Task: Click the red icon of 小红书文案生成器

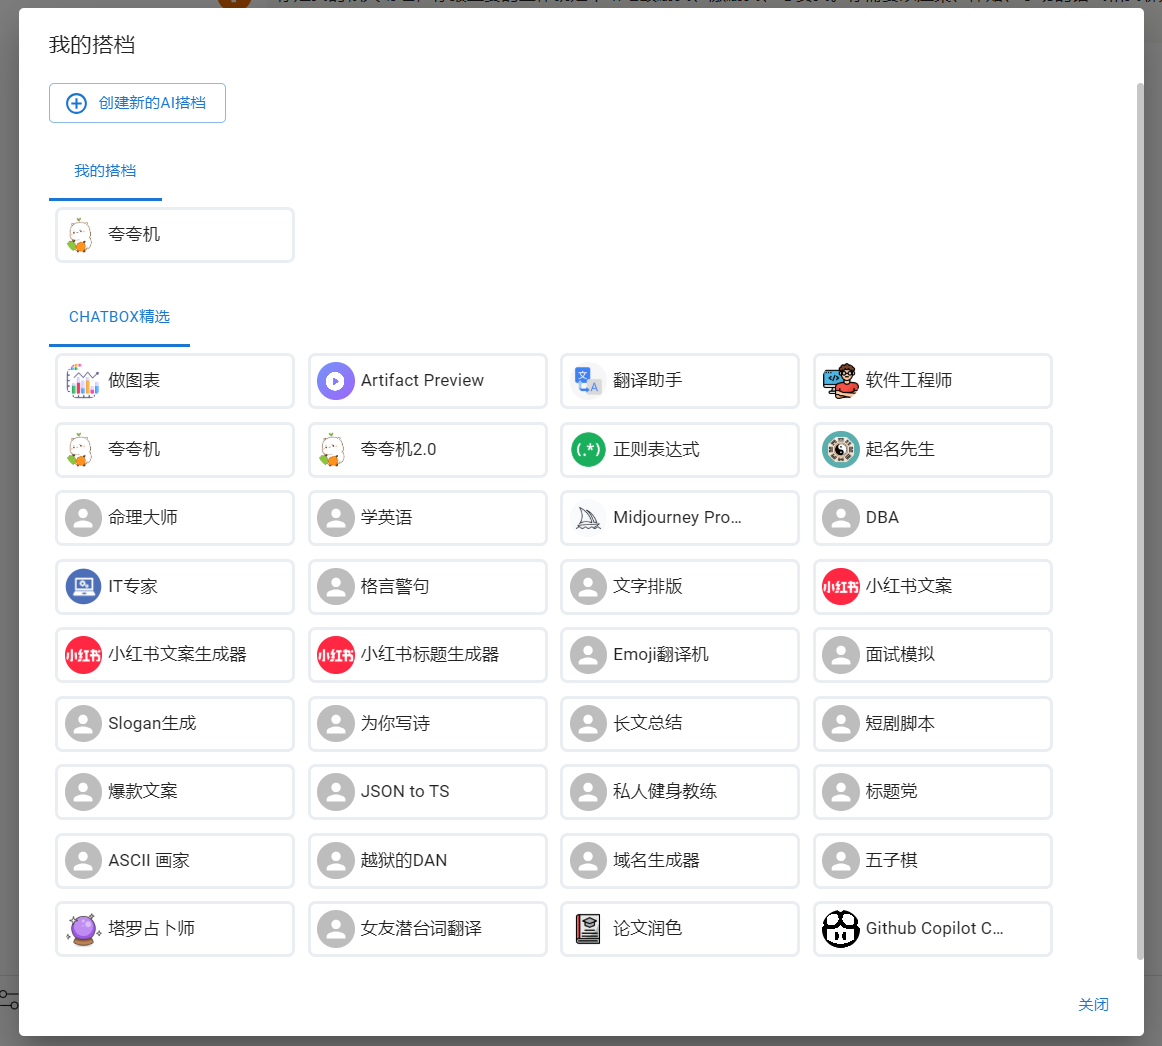Action: pyautogui.click(x=83, y=655)
